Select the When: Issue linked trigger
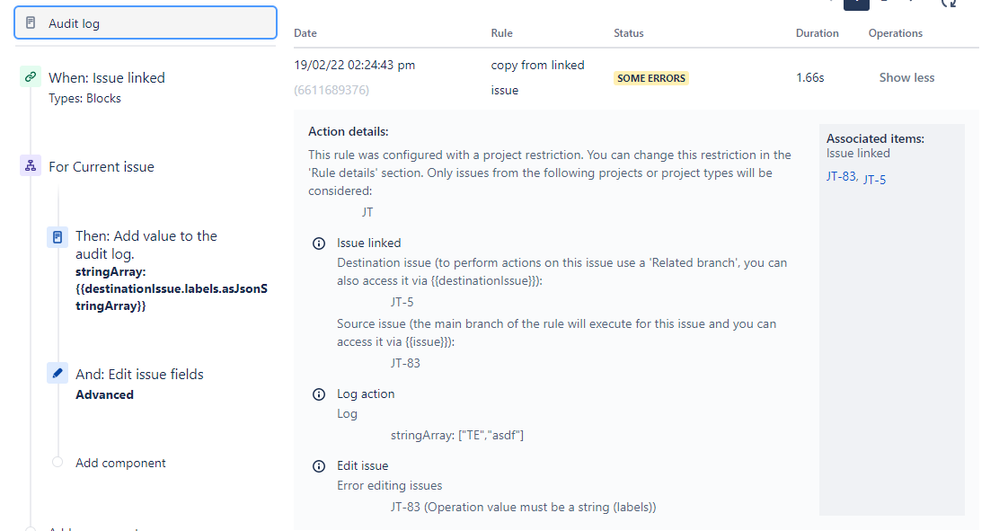The image size is (999, 531). click(x=106, y=78)
